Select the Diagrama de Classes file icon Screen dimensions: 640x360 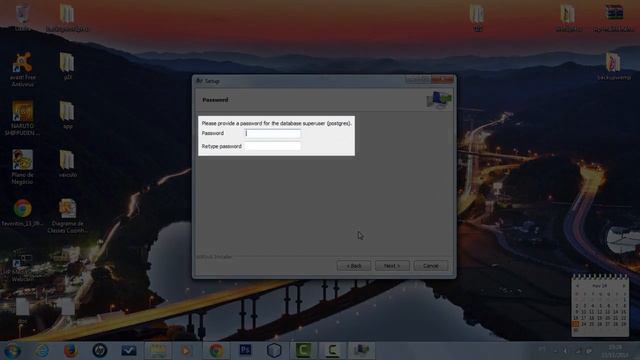[67, 216]
